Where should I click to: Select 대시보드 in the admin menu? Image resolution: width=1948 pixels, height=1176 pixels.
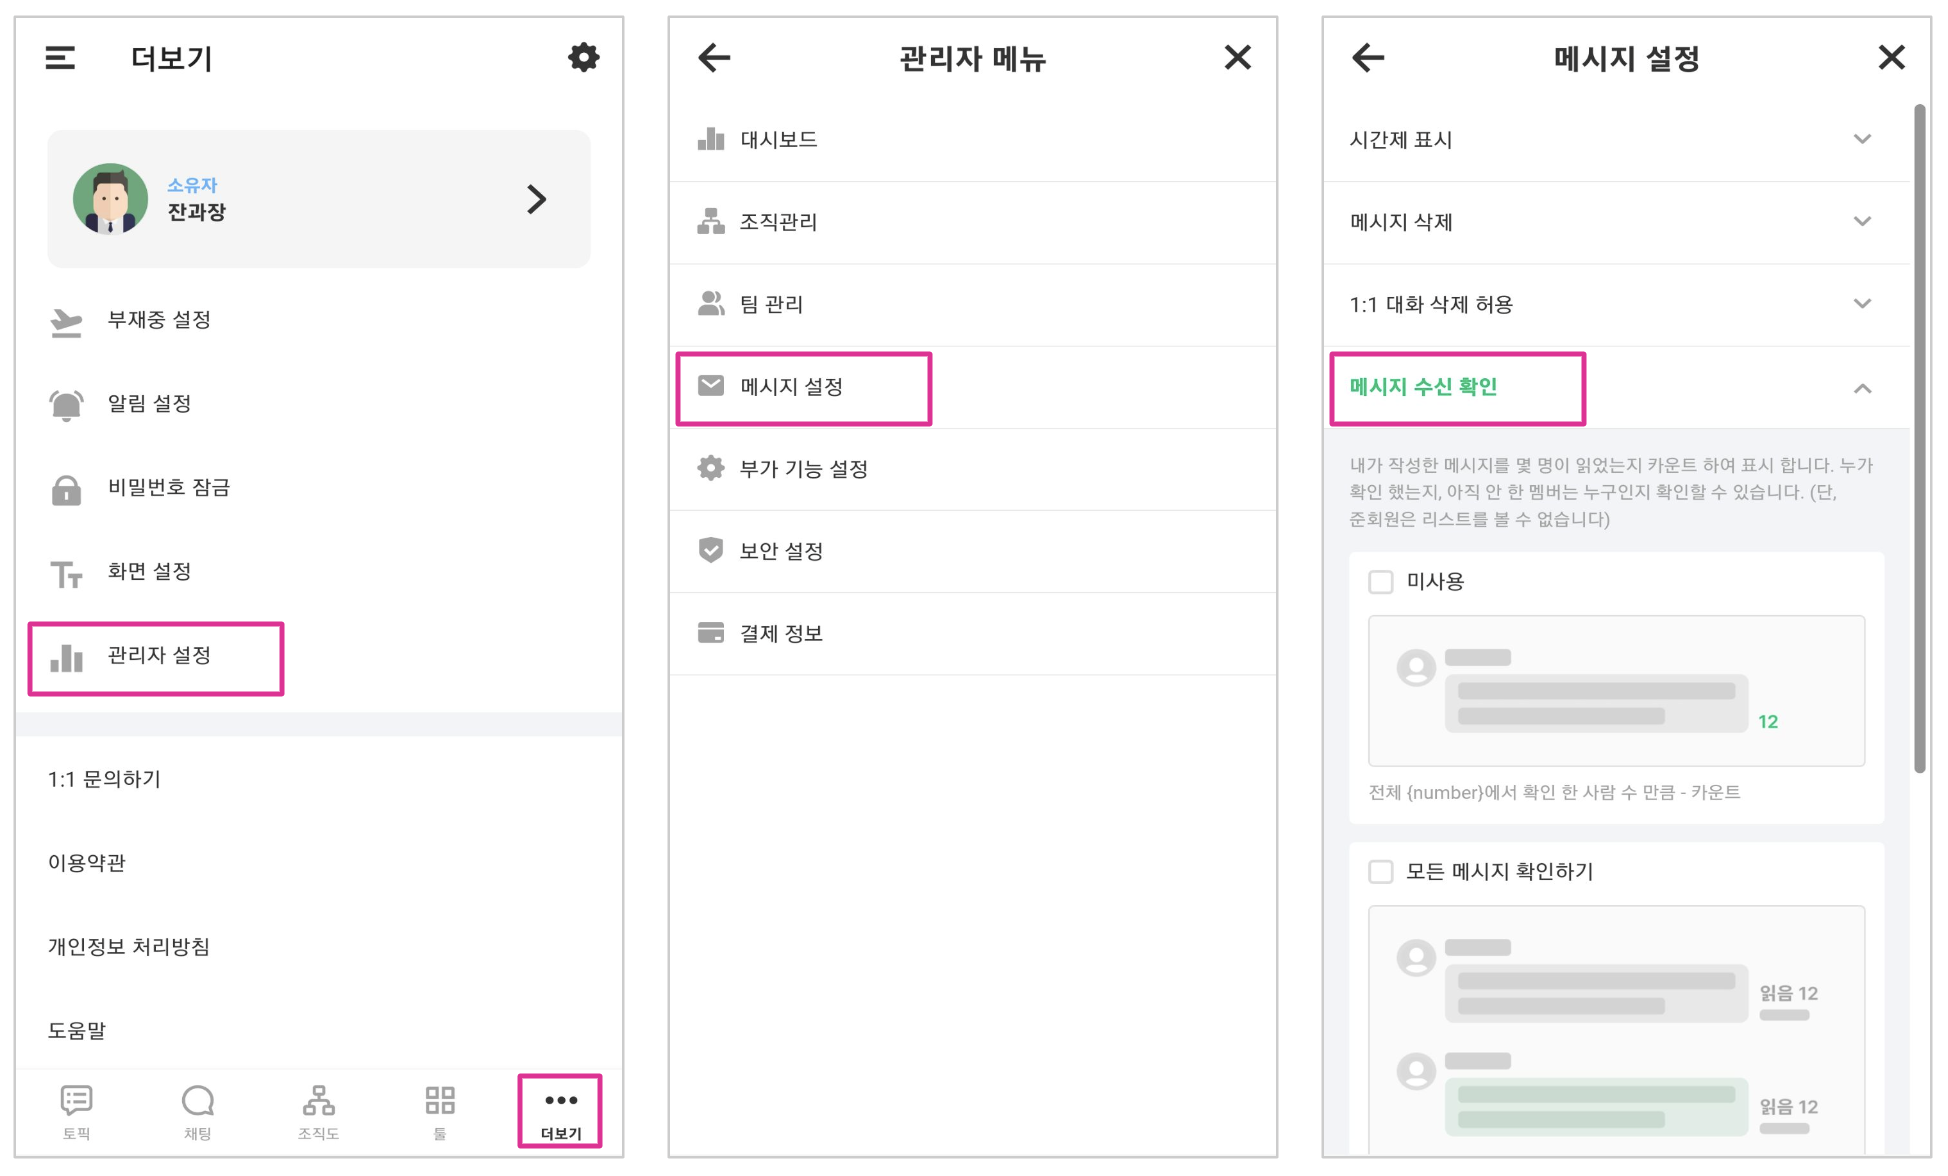[778, 140]
